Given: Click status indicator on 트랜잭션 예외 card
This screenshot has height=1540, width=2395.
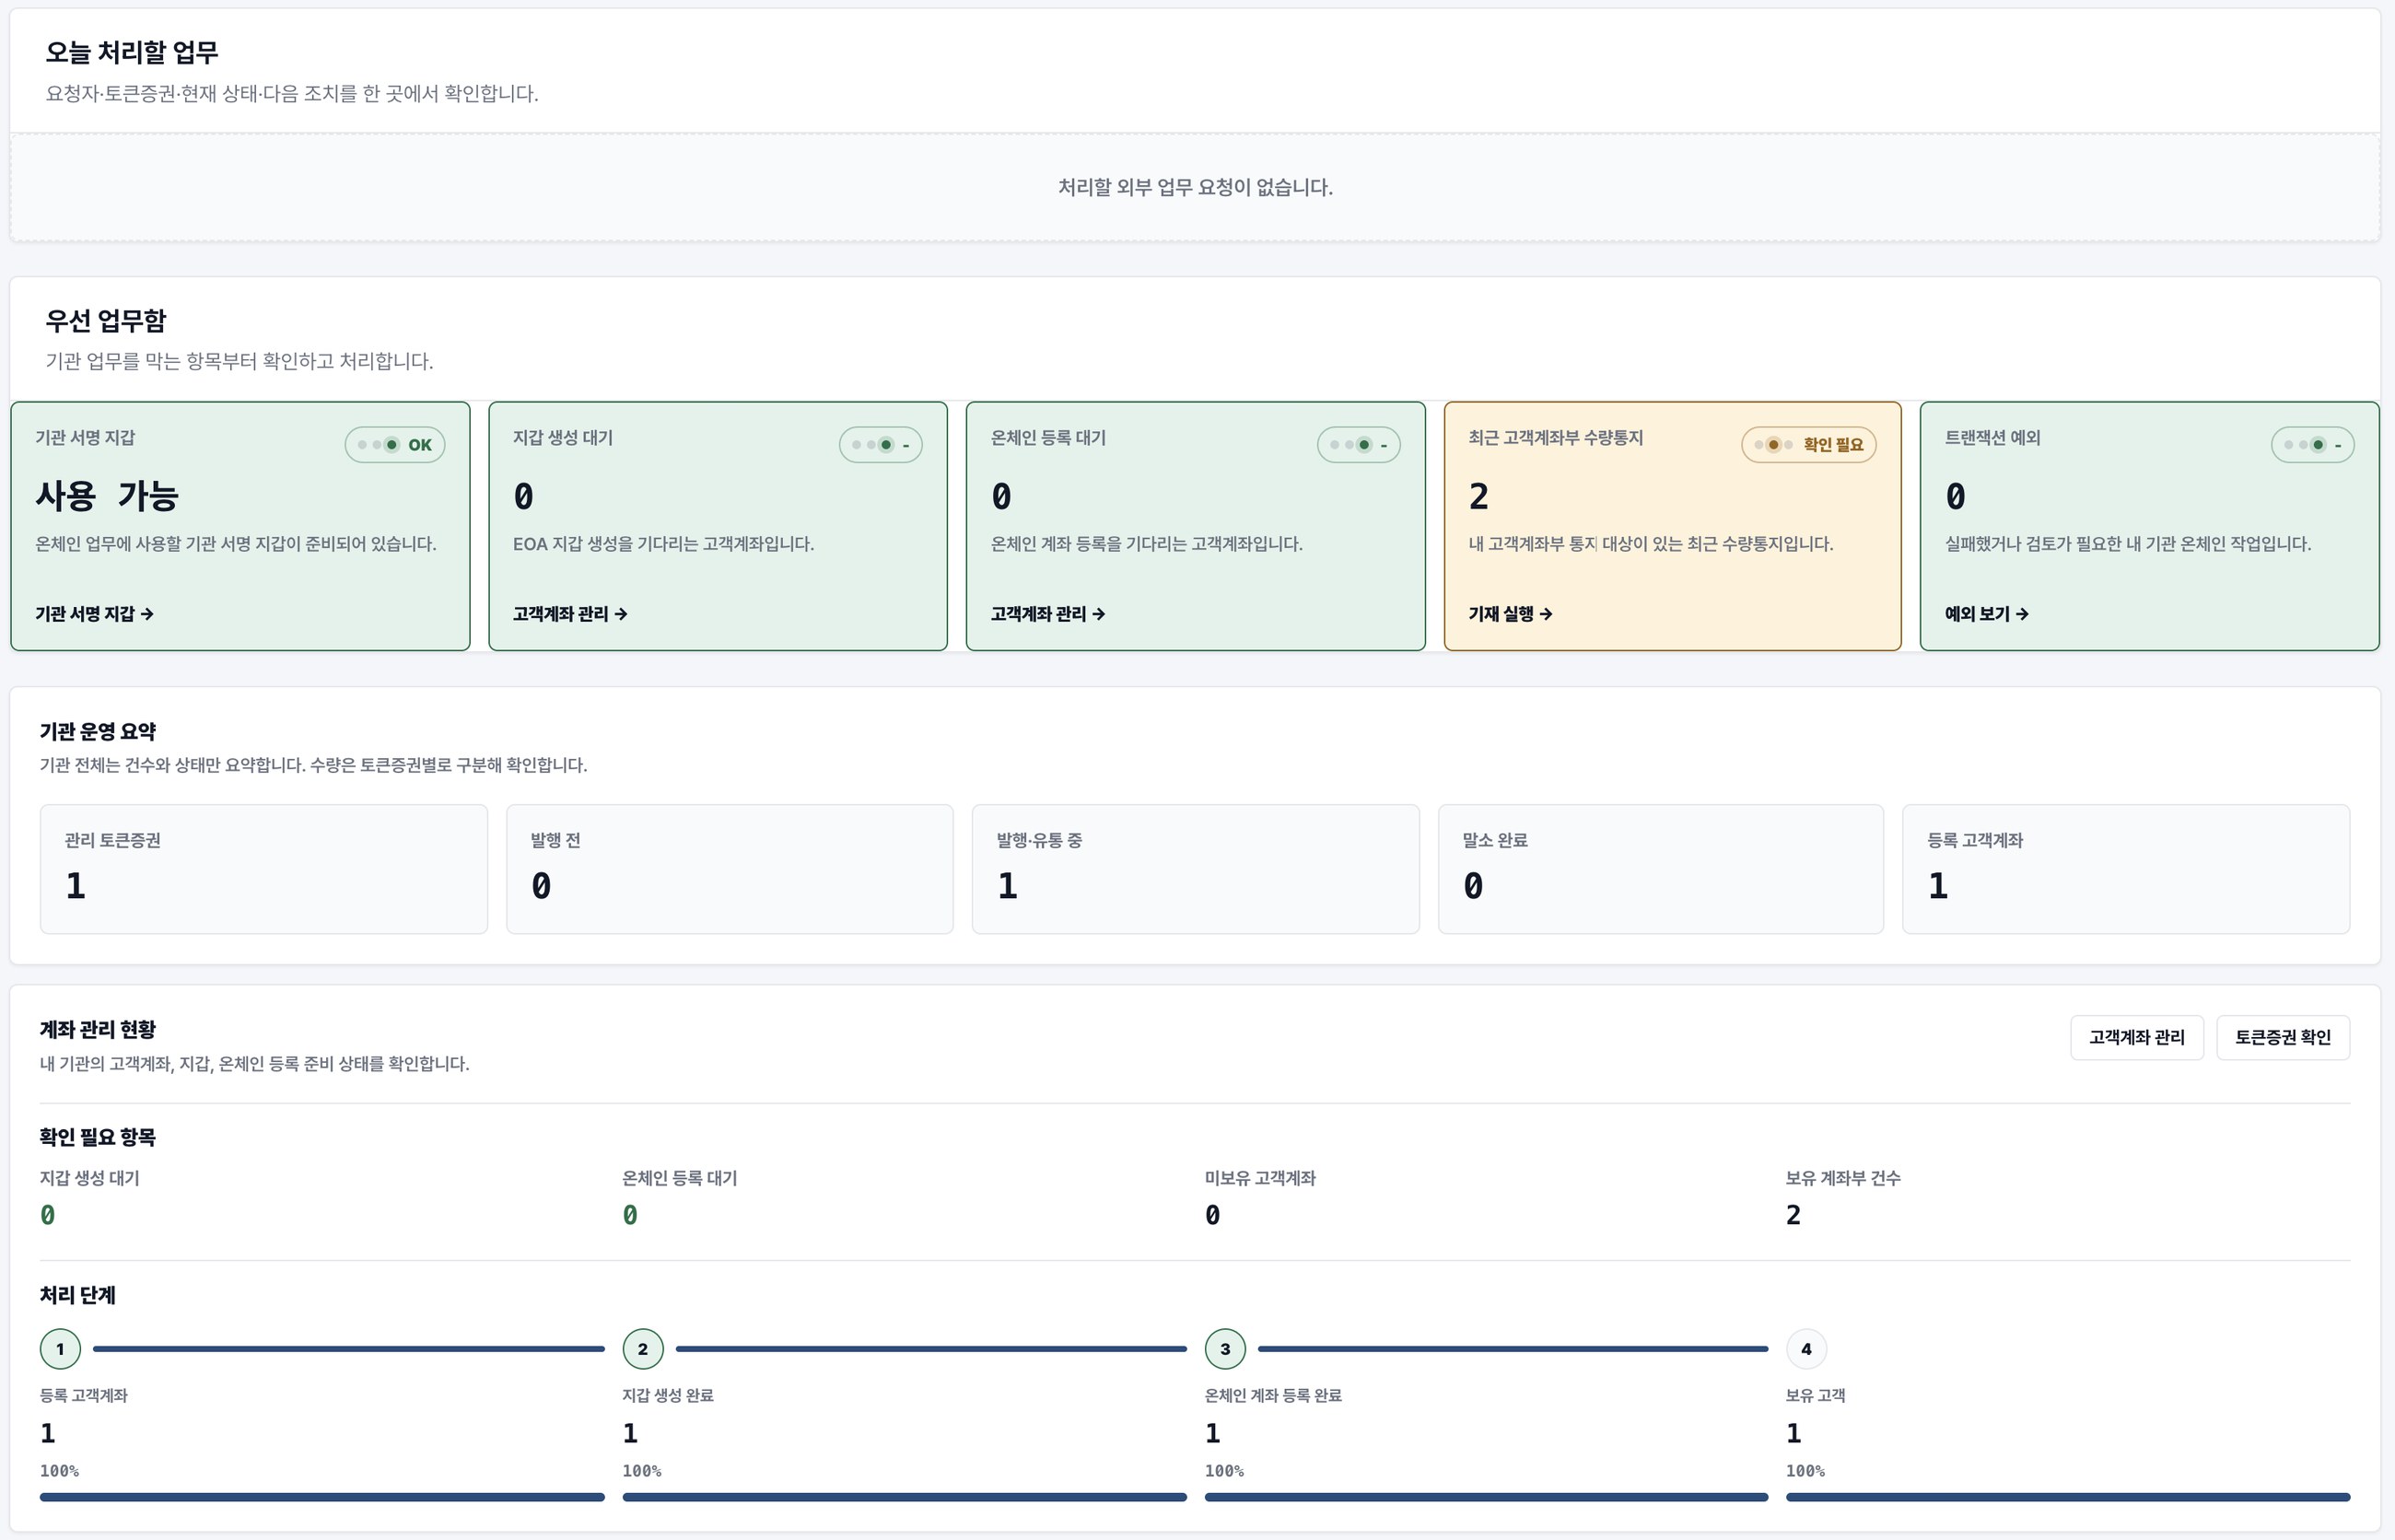Looking at the screenshot, I should [x=2312, y=445].
